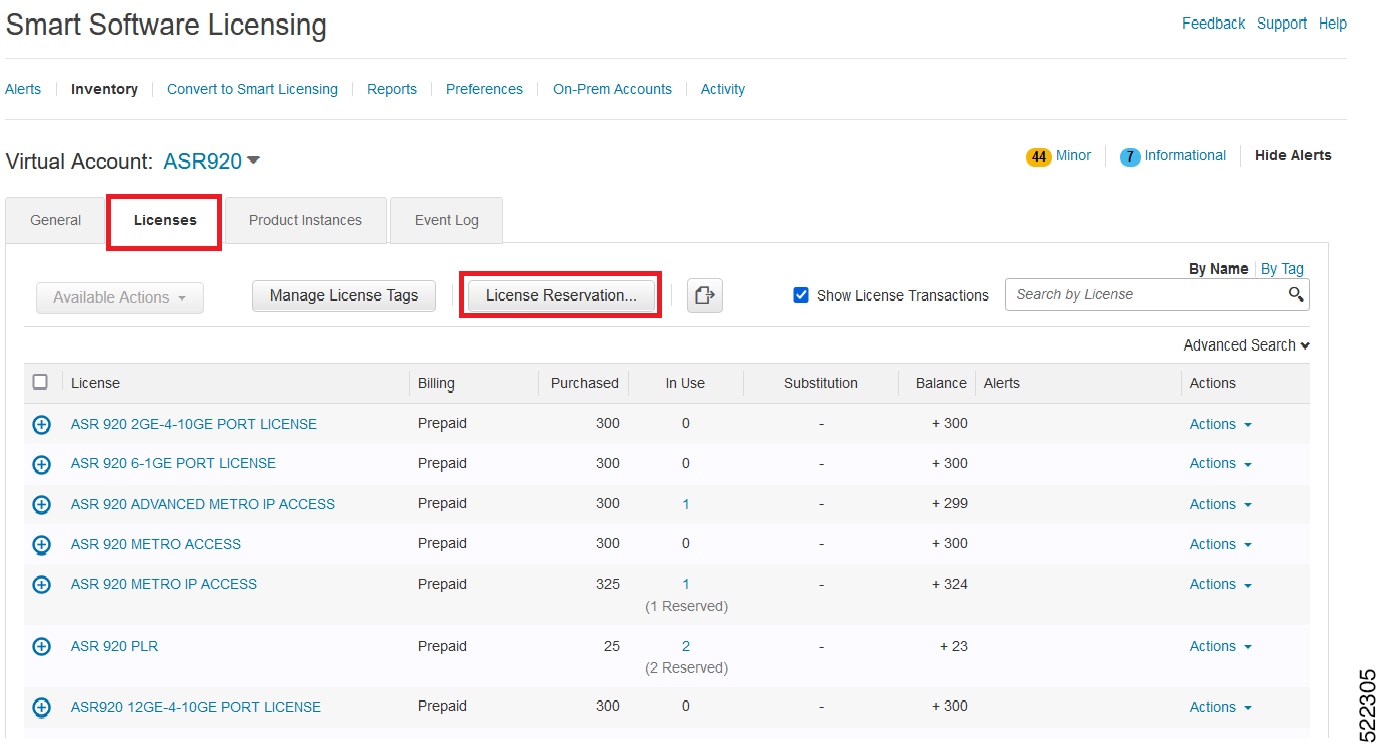Open Convert to Smart Licensing
1378x746 pixels.
point(252,89)
